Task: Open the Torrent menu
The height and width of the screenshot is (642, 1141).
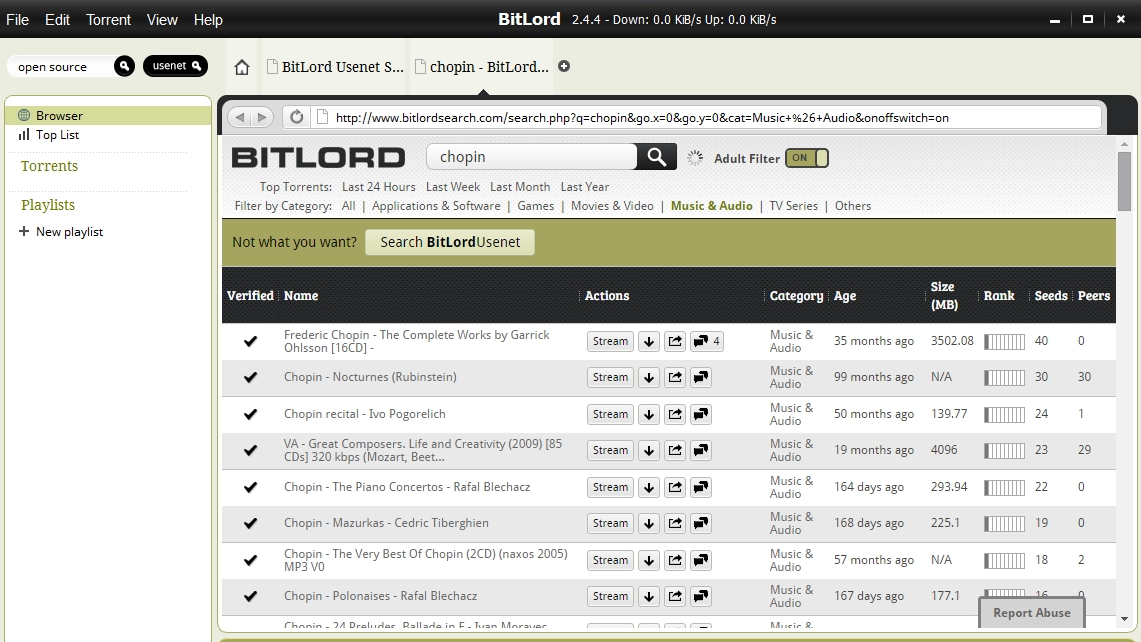Action: tap(108, 20)
